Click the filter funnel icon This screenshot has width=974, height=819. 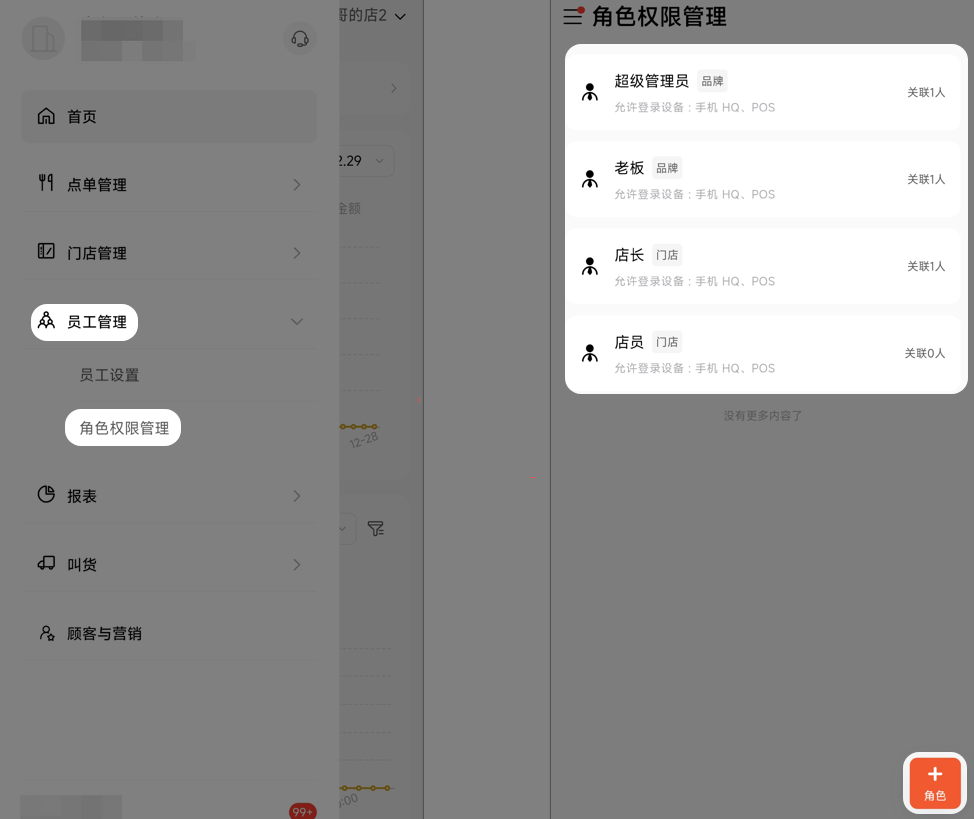376,528
